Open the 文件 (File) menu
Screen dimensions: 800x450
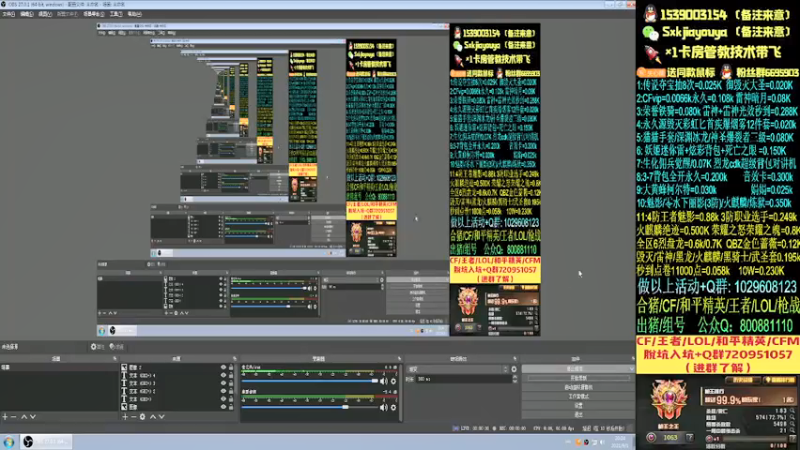pos(9,14)
